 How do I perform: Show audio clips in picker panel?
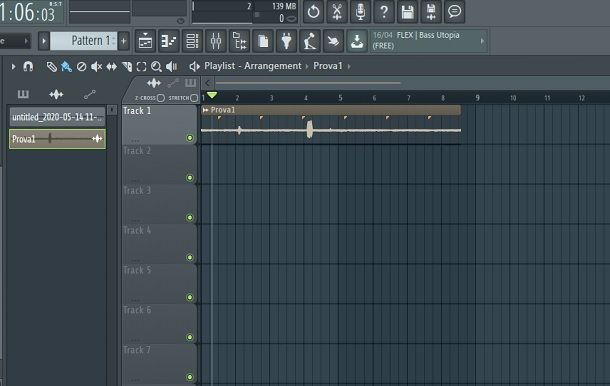click(x=56, y=94)
